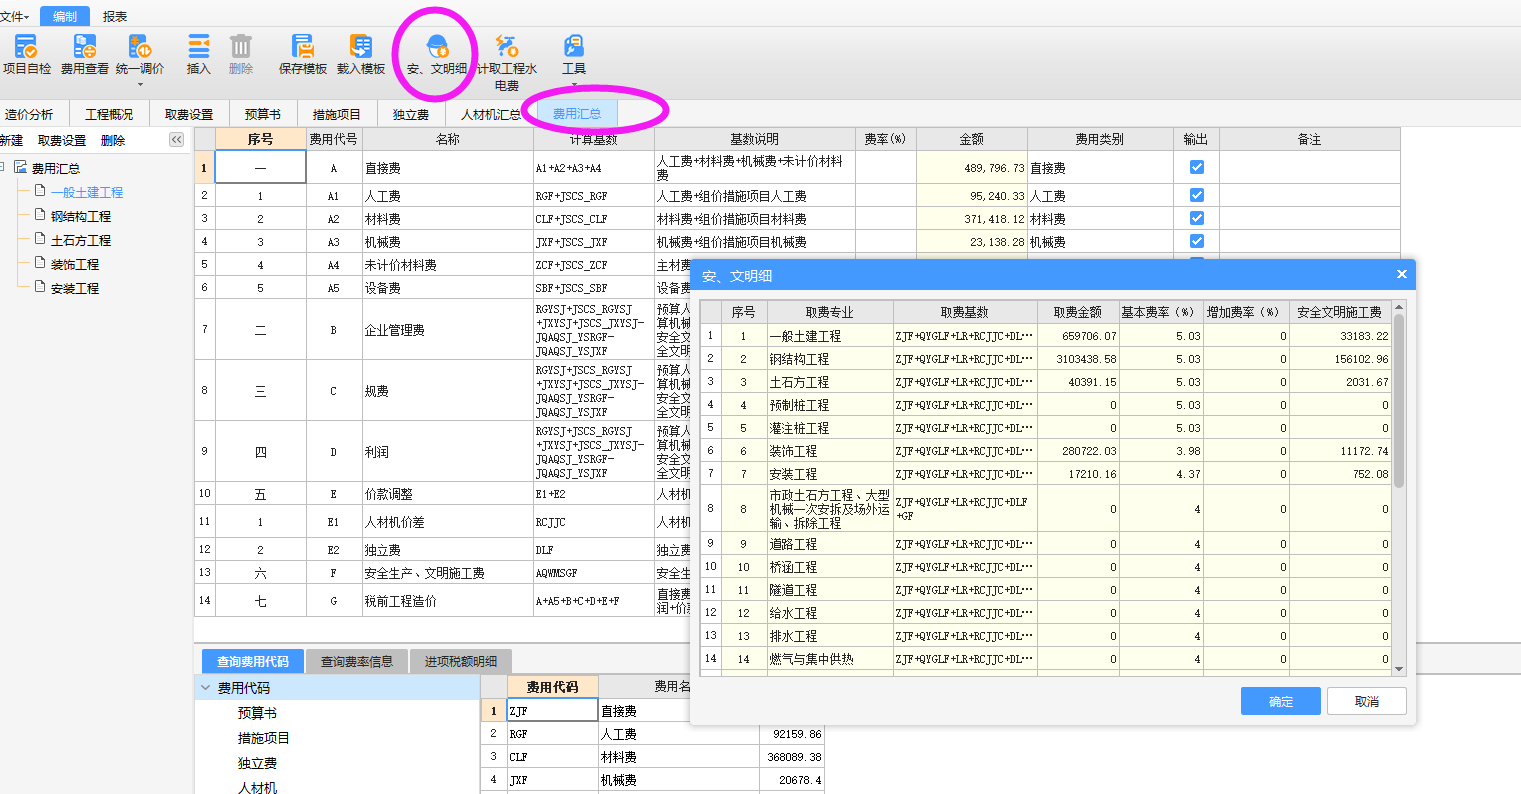The height and width of the screenshot is (794, 1521).
Task: Select 进项税额明细 bottom tab
Action: pyautogui.click(x=461, y=661)
